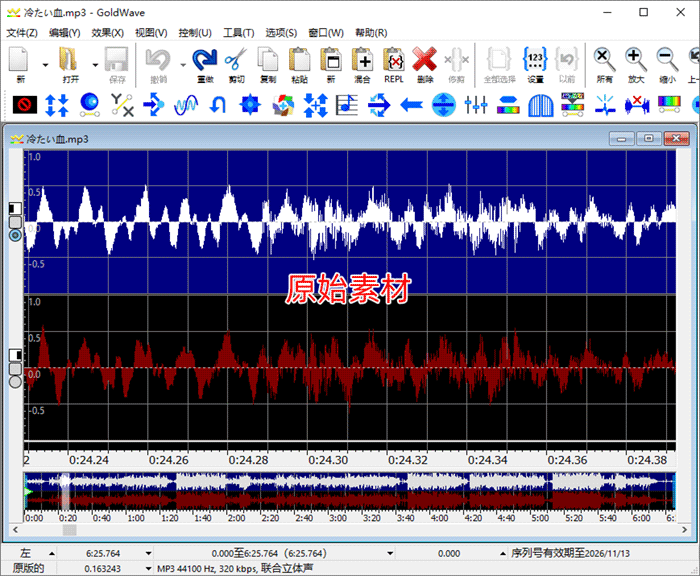Open the selection range dropdown arrow after (6:25.764)
This screenshot has height=576, width=700.
[390, 554]
